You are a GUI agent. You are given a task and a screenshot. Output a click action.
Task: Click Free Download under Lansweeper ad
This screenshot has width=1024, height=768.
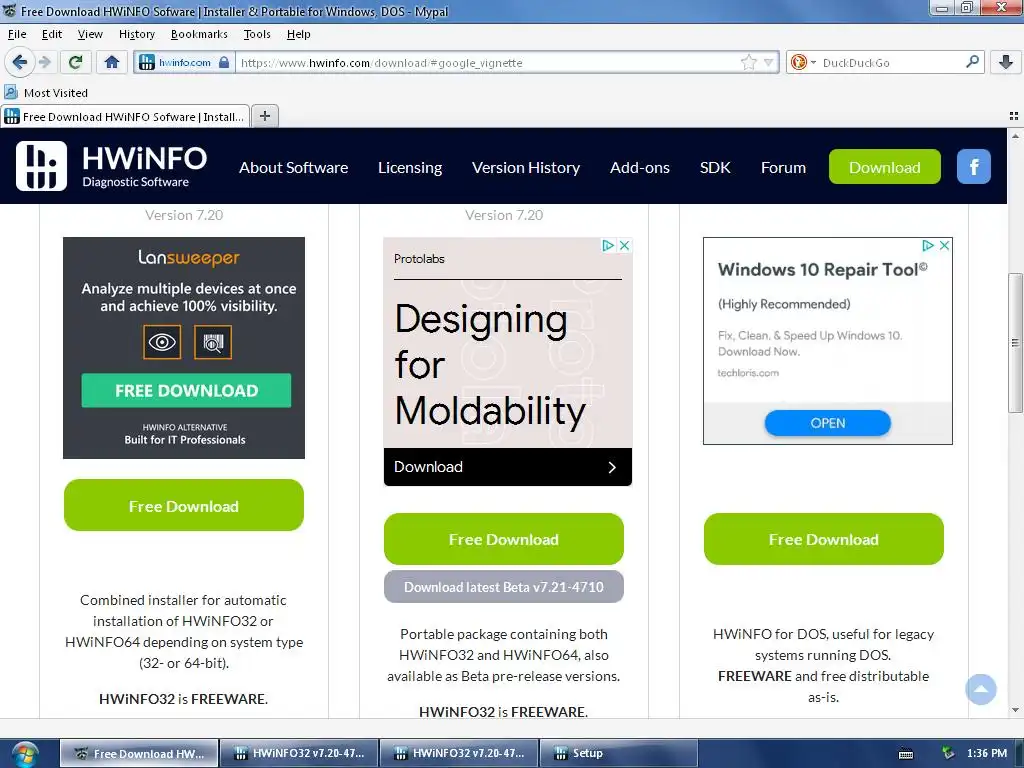[184, 505]
